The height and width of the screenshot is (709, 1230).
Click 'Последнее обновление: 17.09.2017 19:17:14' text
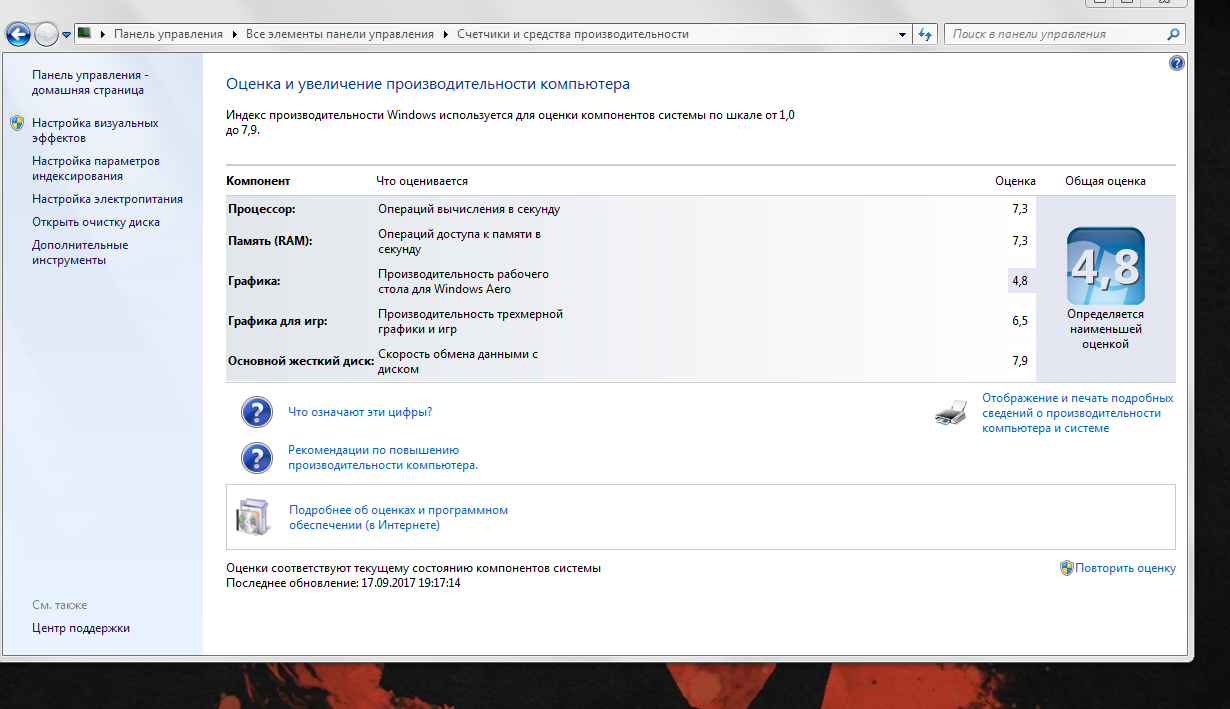343,582
